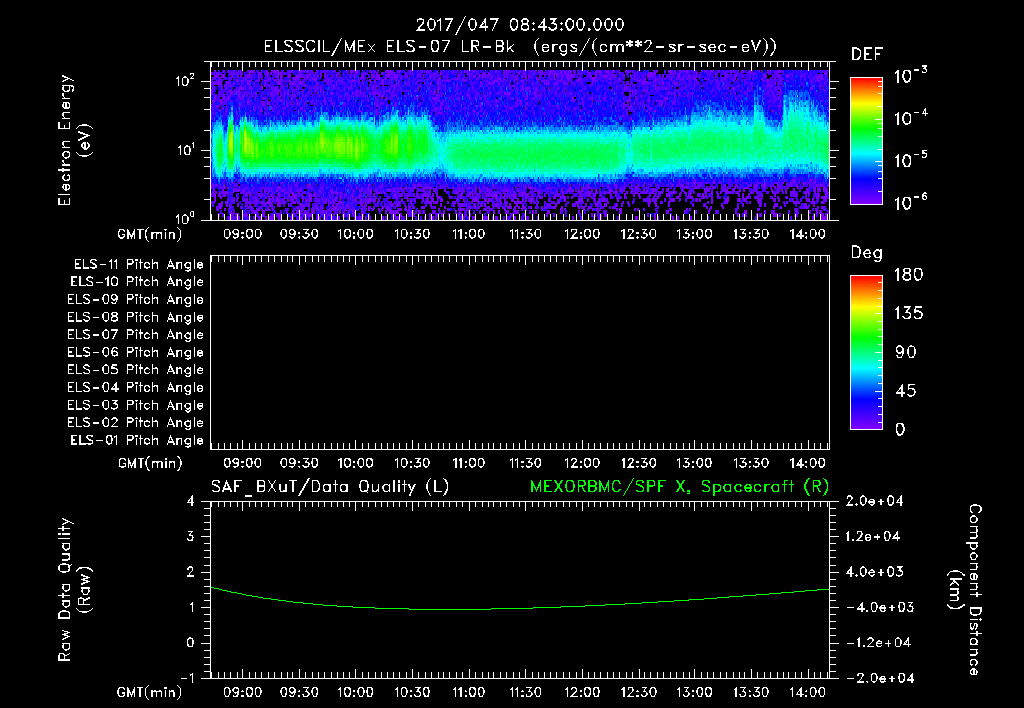Click the 2.0e+04 distance axis label
The image size is (1024, 708).
(x=874, y=501)
